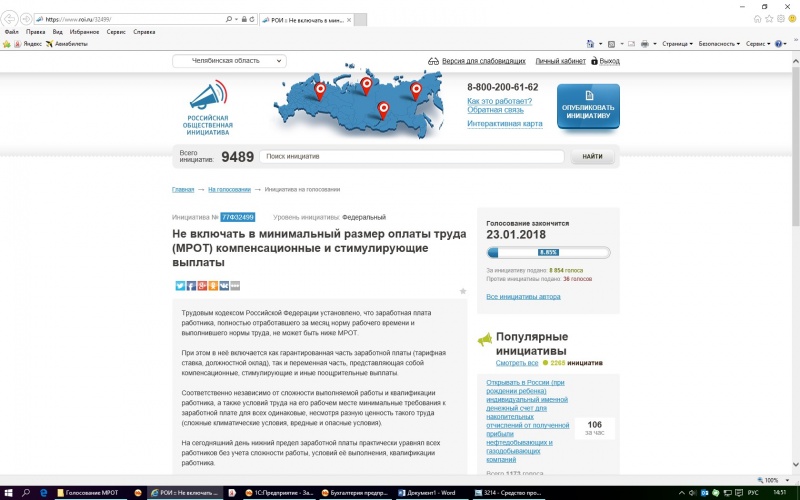This screenshot has width=800, height=500.
Task: Open the Интерактивная карта link
Action: coord(505,123)
